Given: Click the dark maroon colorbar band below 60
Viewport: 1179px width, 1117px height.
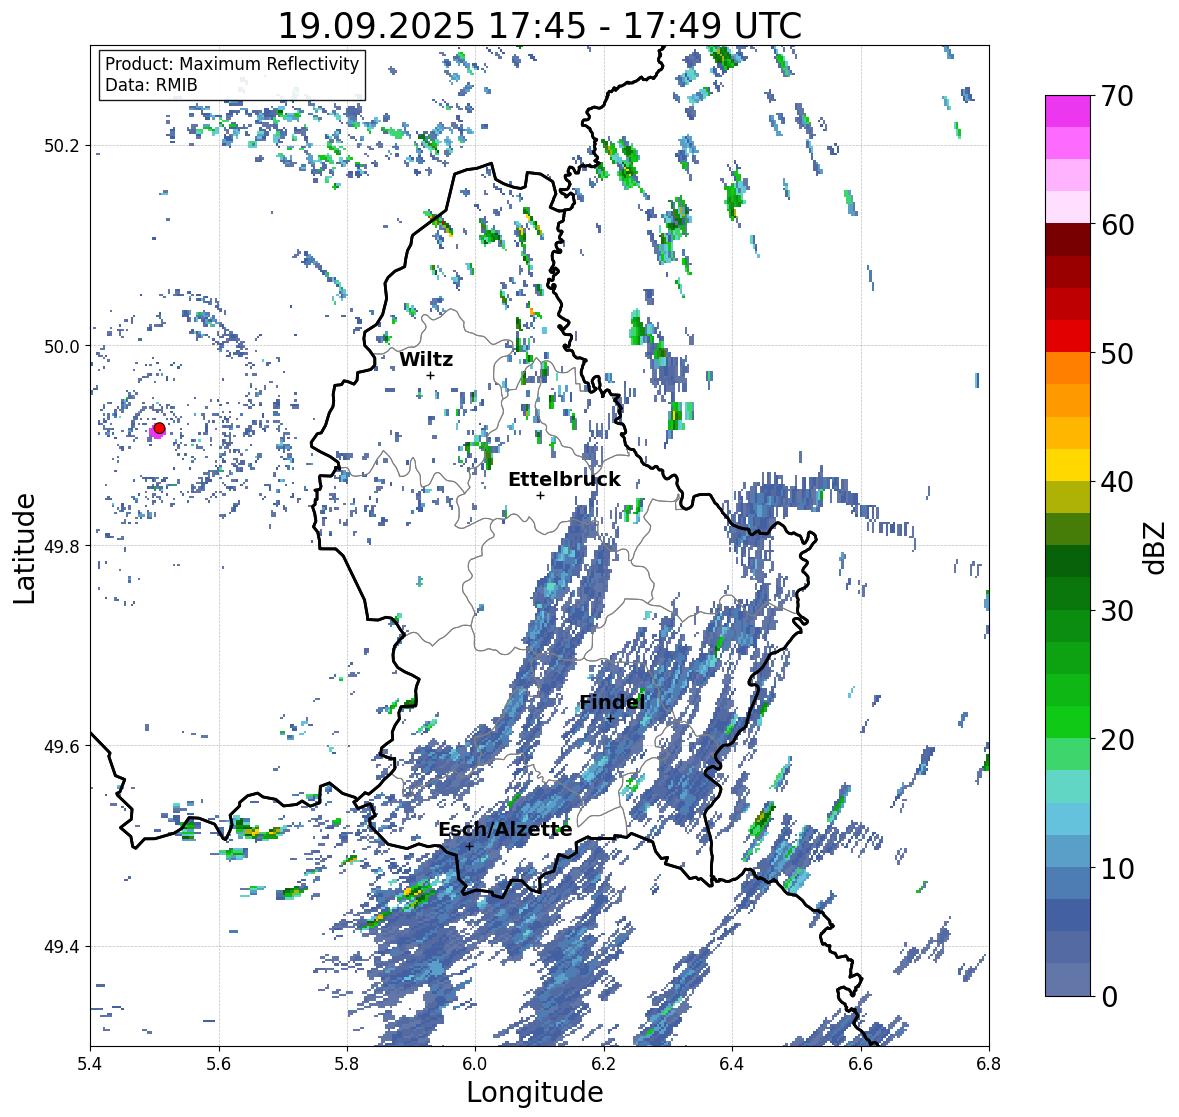Looking at the screenshot, I should click(x=1068, y=240).
